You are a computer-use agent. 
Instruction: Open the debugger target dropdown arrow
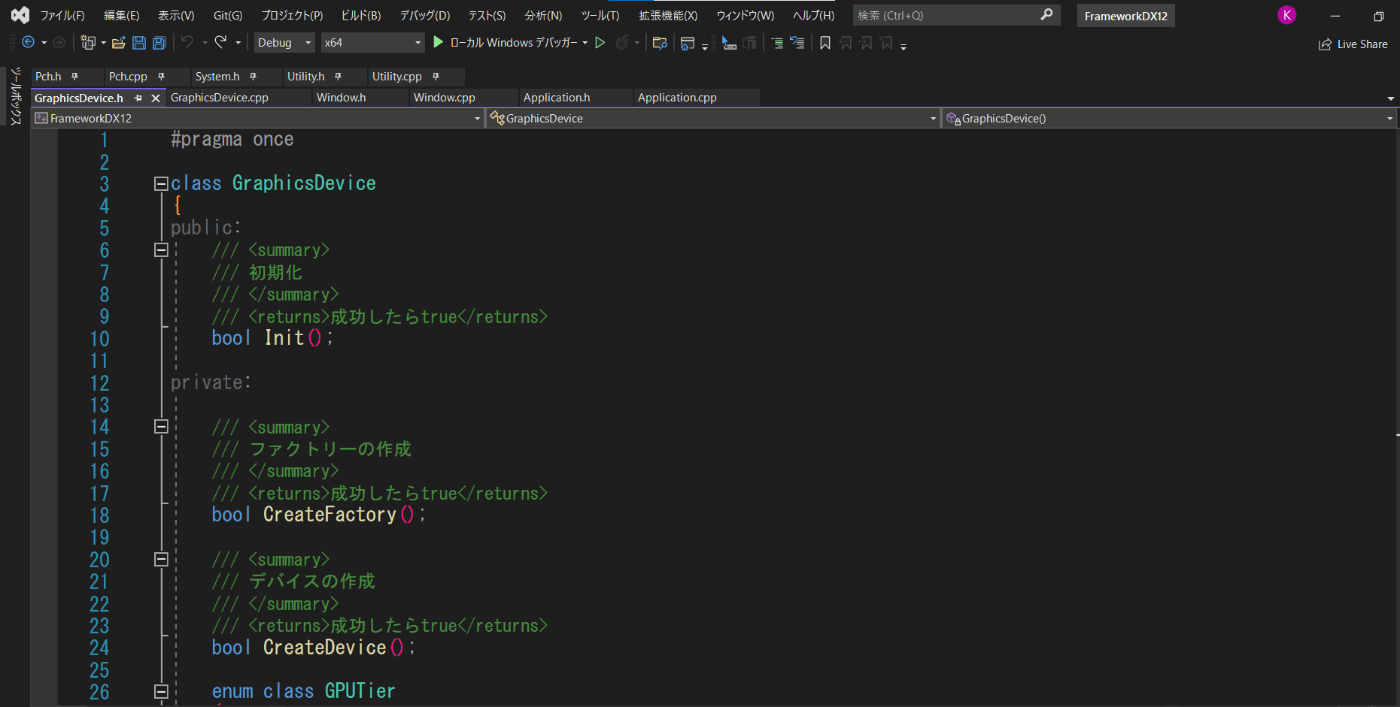pos(585,43)
